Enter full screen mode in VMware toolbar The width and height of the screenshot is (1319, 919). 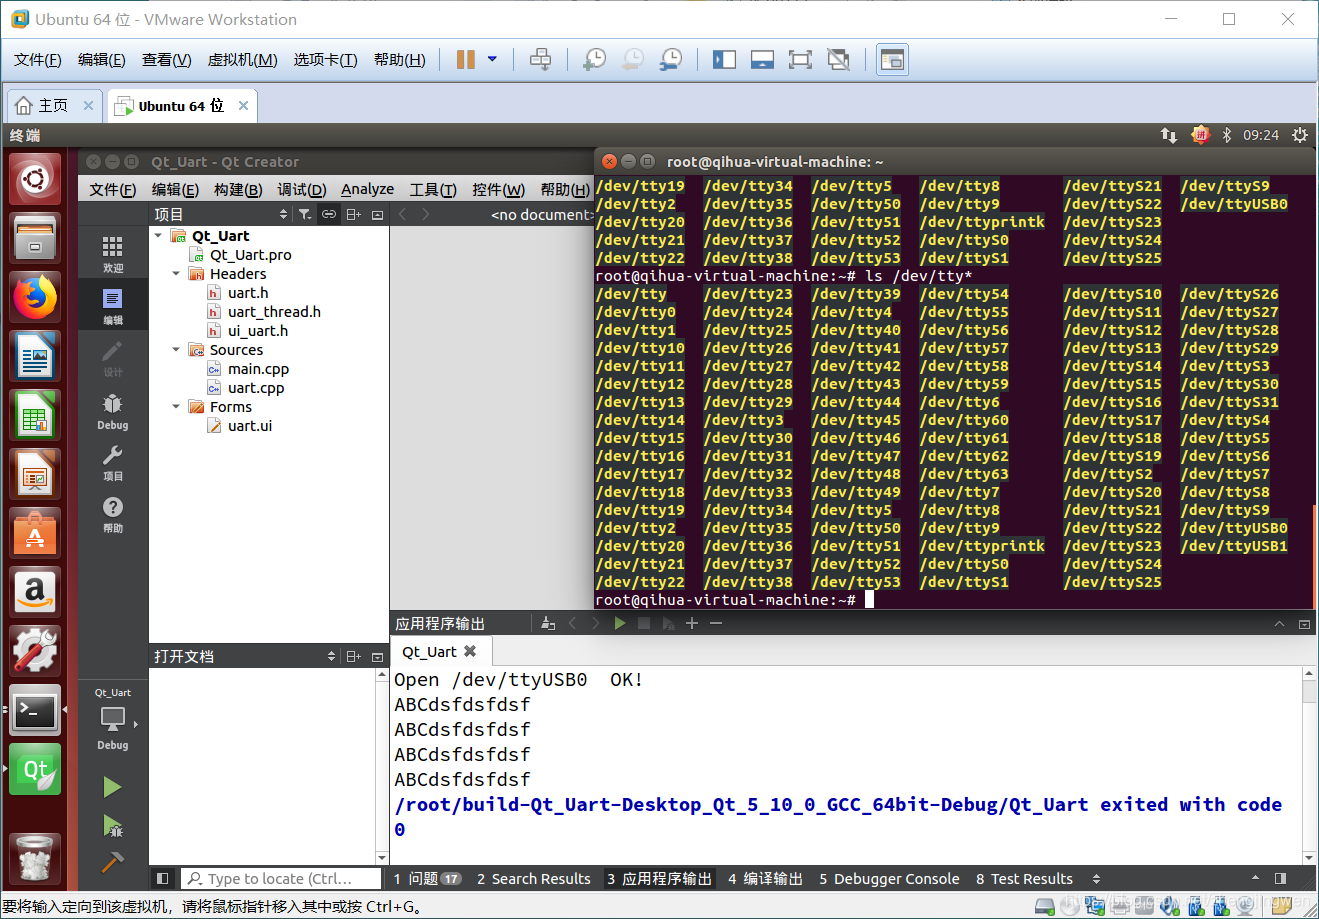click(800, 60)
